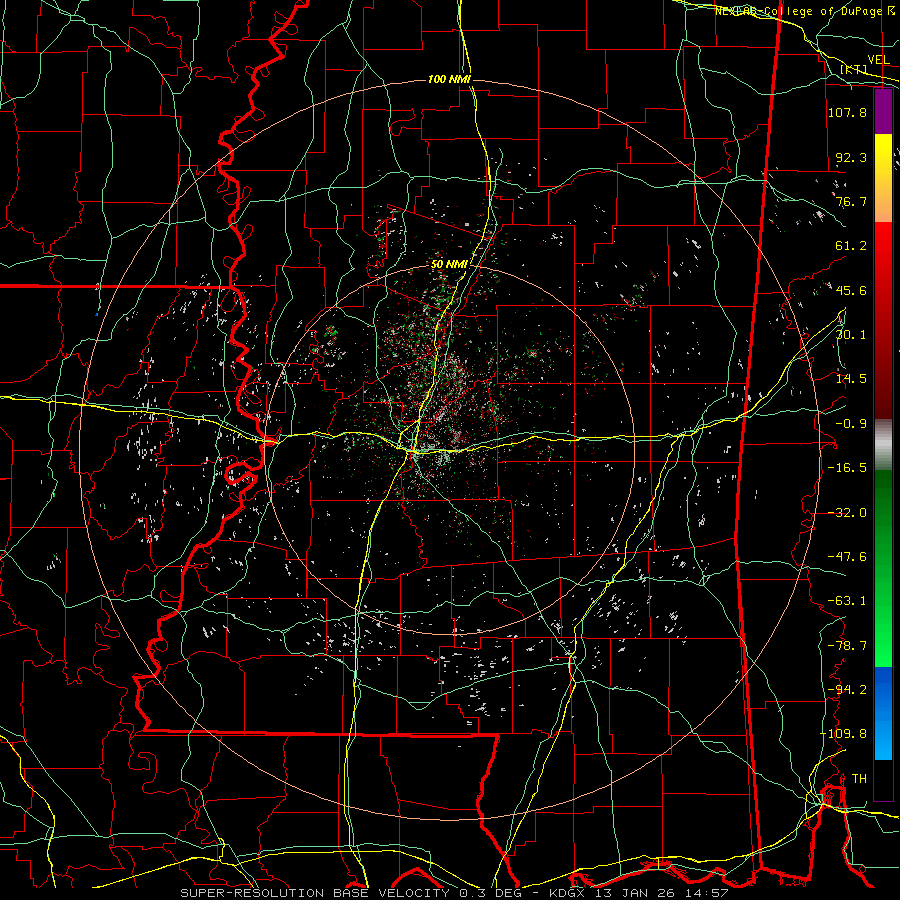Click the -94.2 velocity scale value

tap(847, 690)
